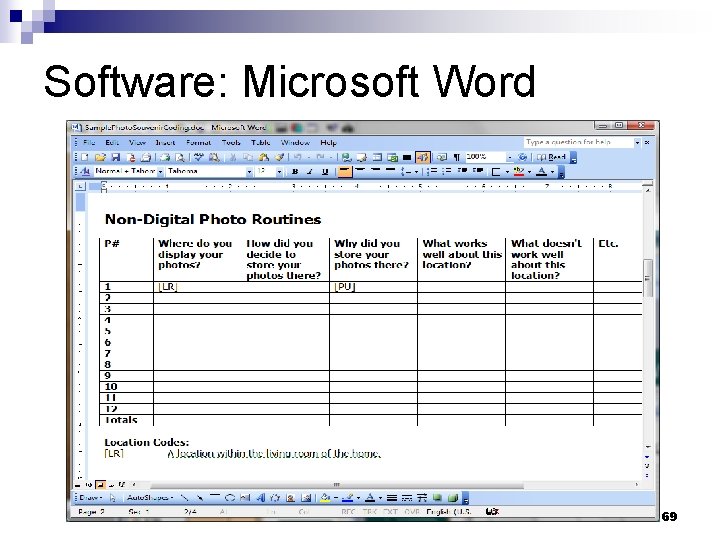Click the Read button in the Standard toolbar
The image size is (720, 540).
[551, 158]
